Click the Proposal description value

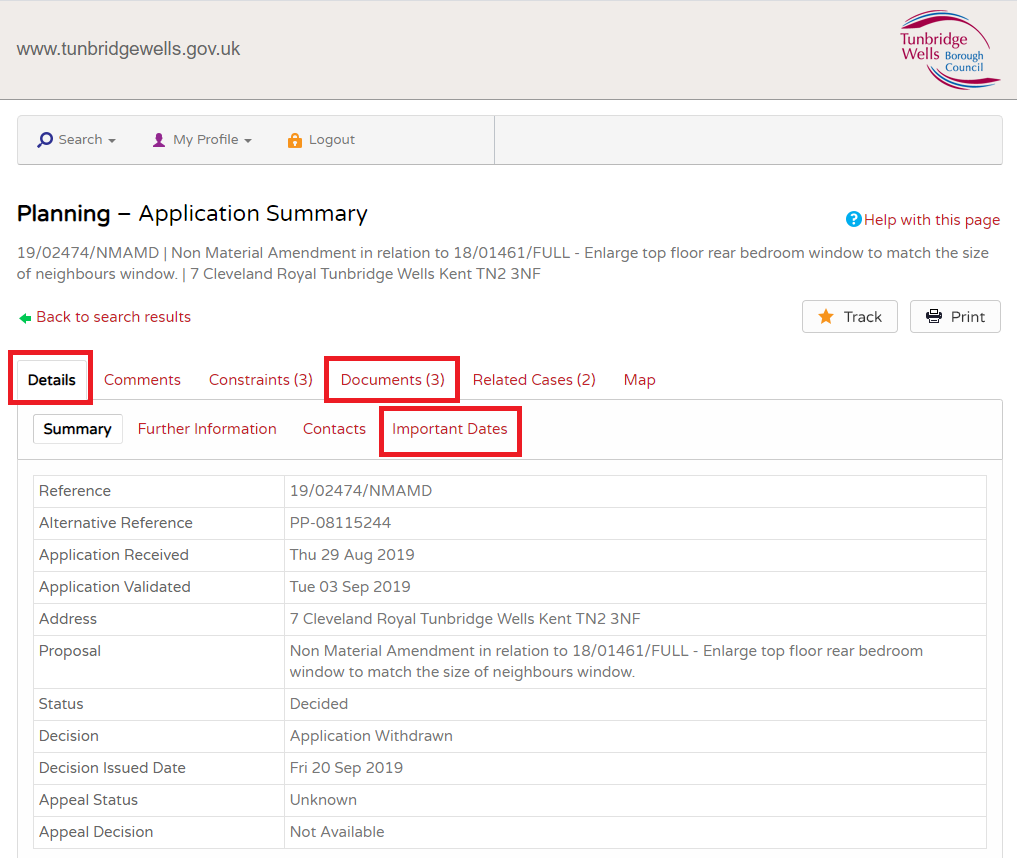coord(606,661)
